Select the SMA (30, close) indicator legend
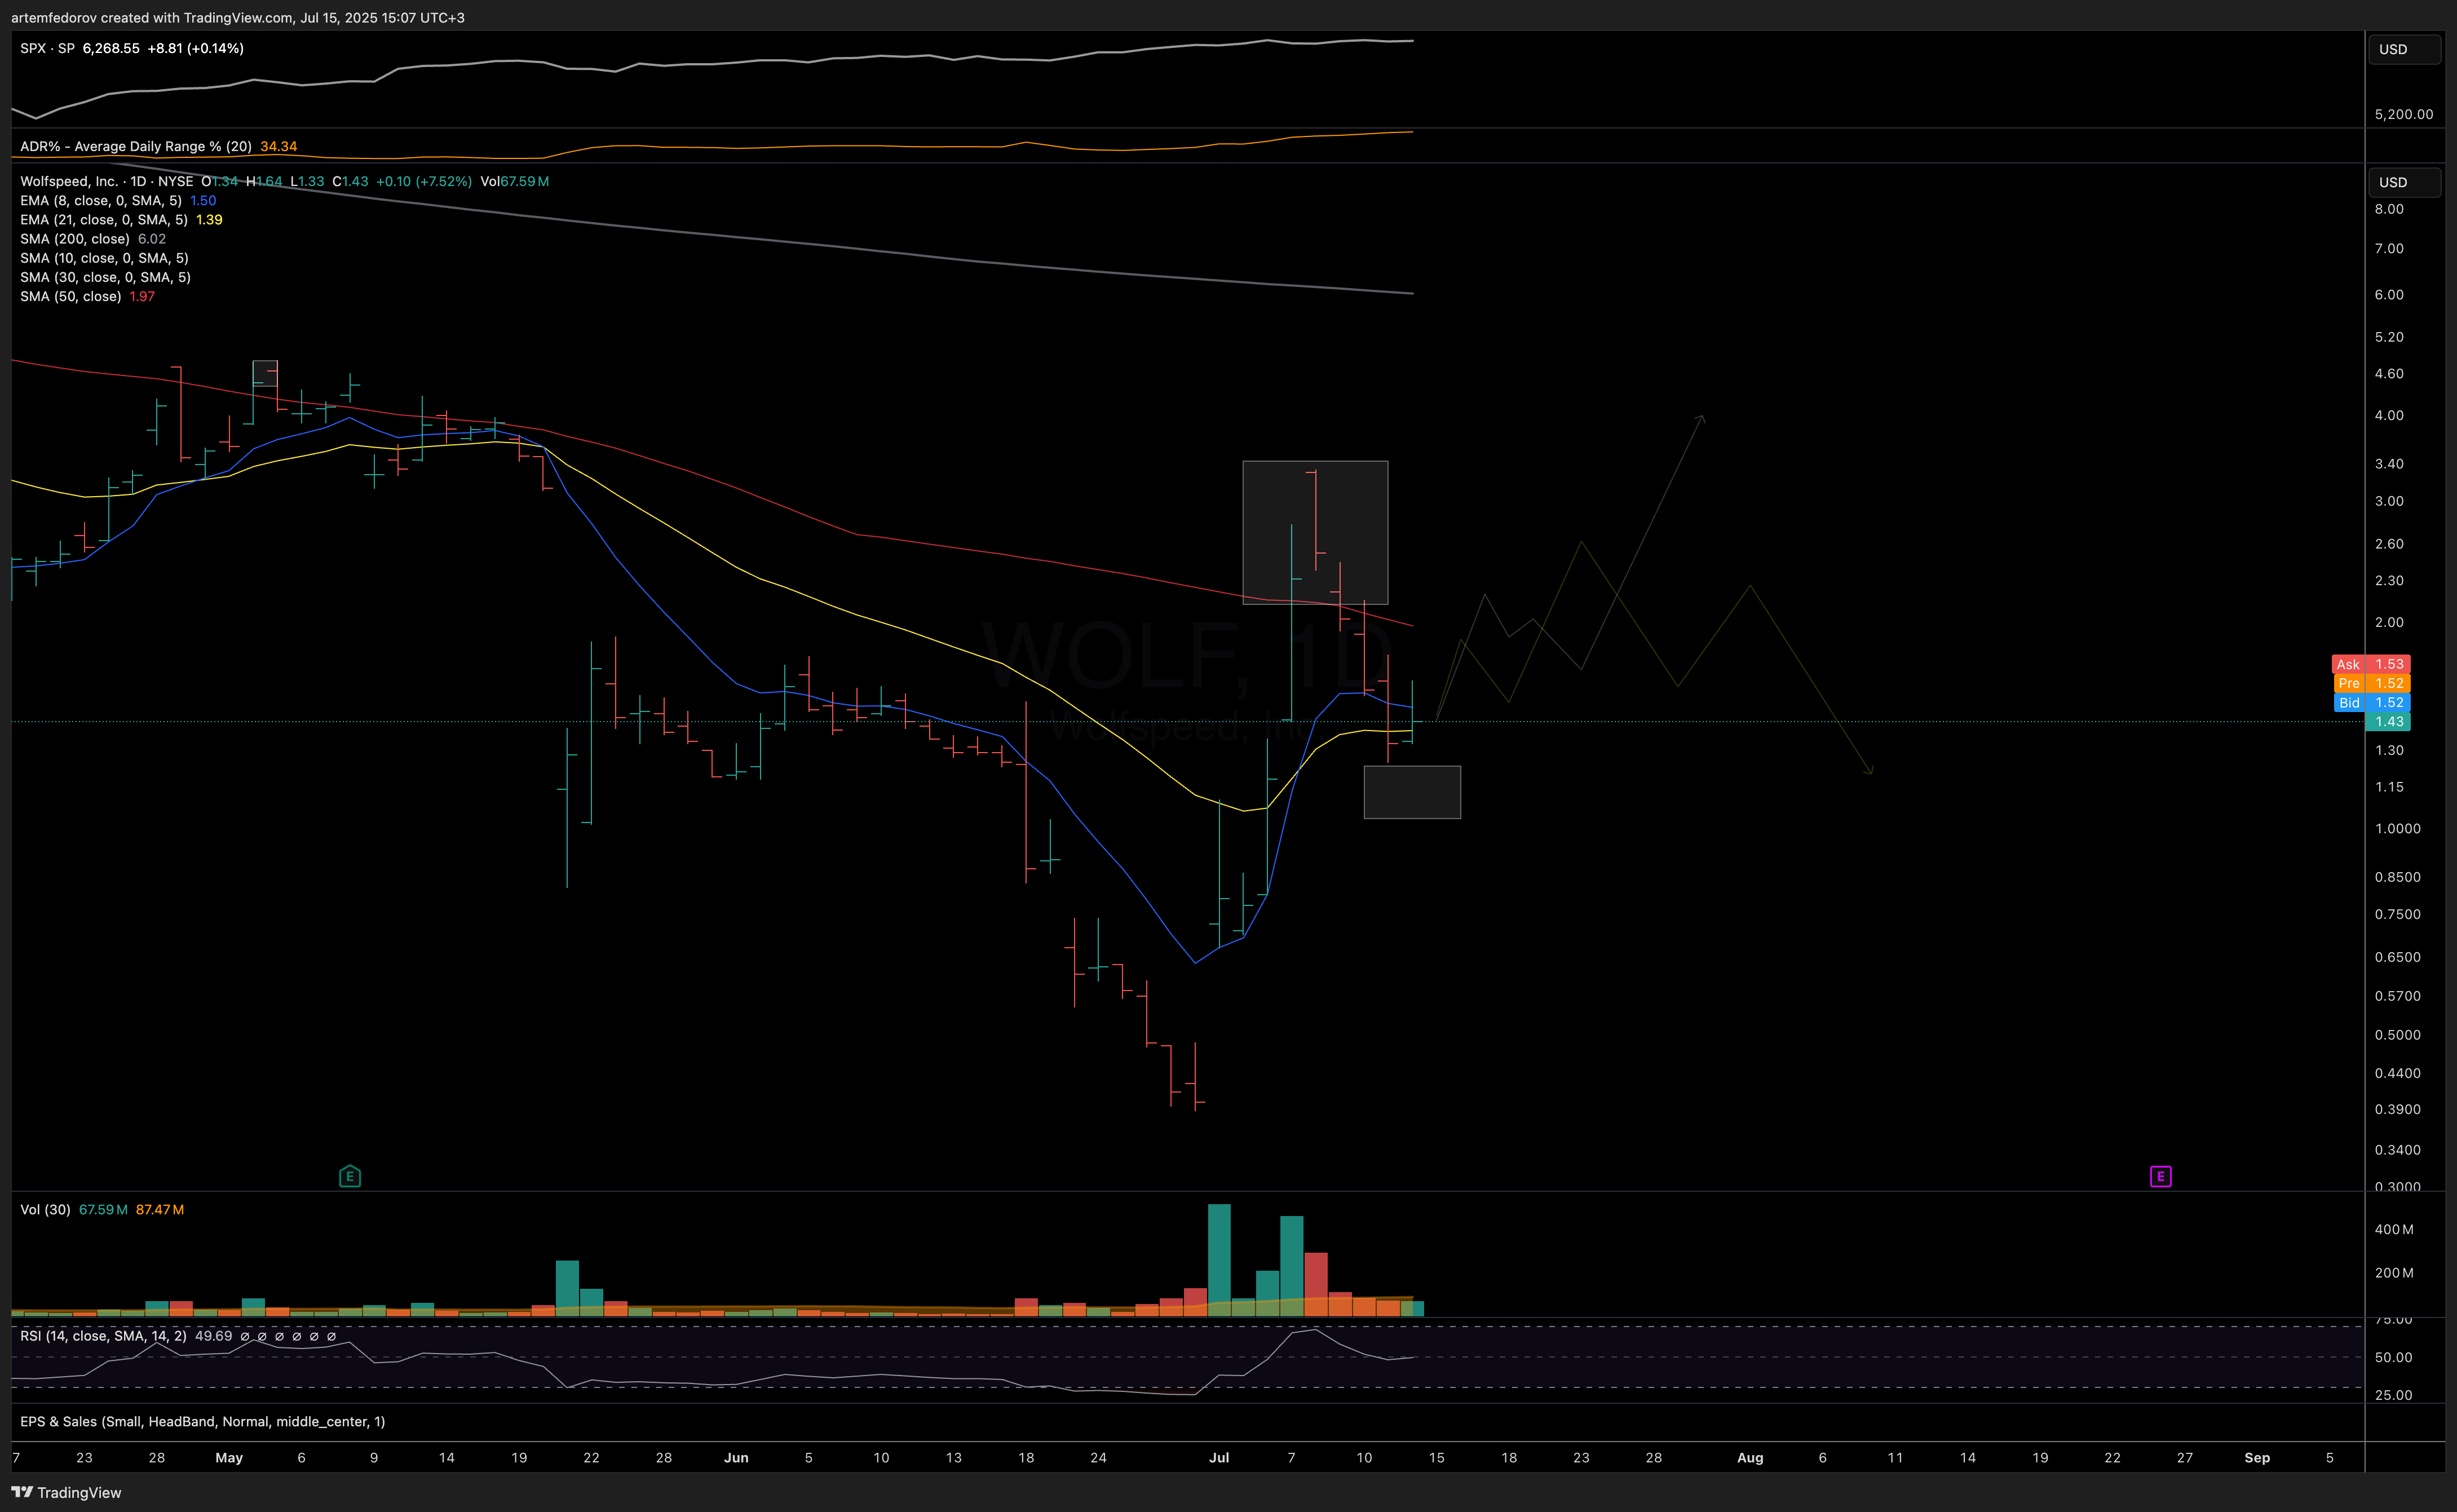 click(x=105, y=277)
